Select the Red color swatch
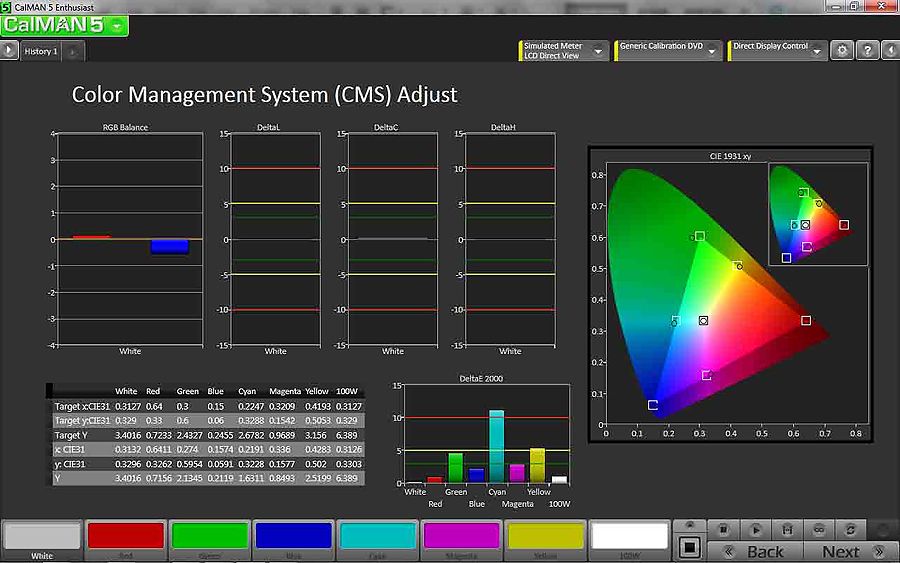 coord(125,536)
